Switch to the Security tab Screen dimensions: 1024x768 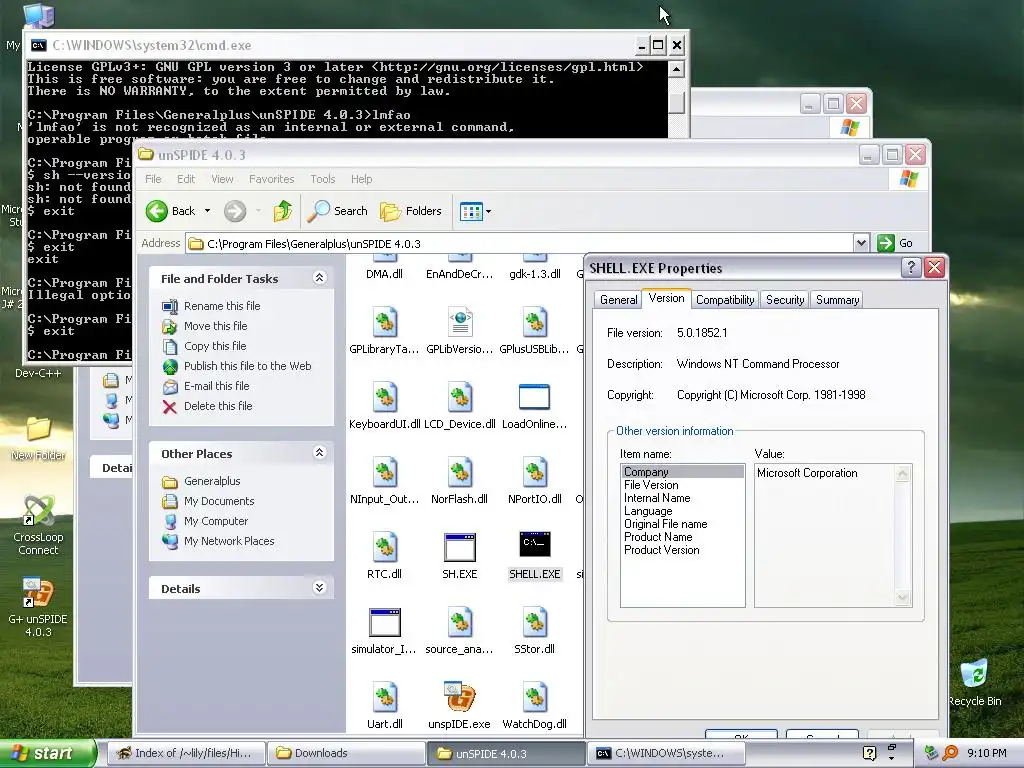point(784,300)
